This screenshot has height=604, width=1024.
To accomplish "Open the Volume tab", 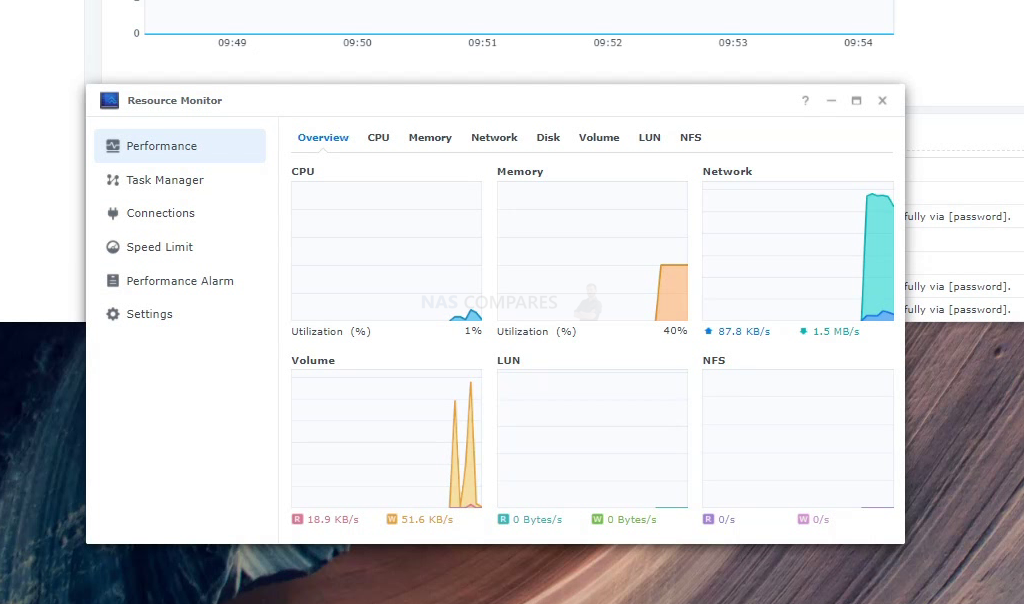I will (x=599, y=138).
